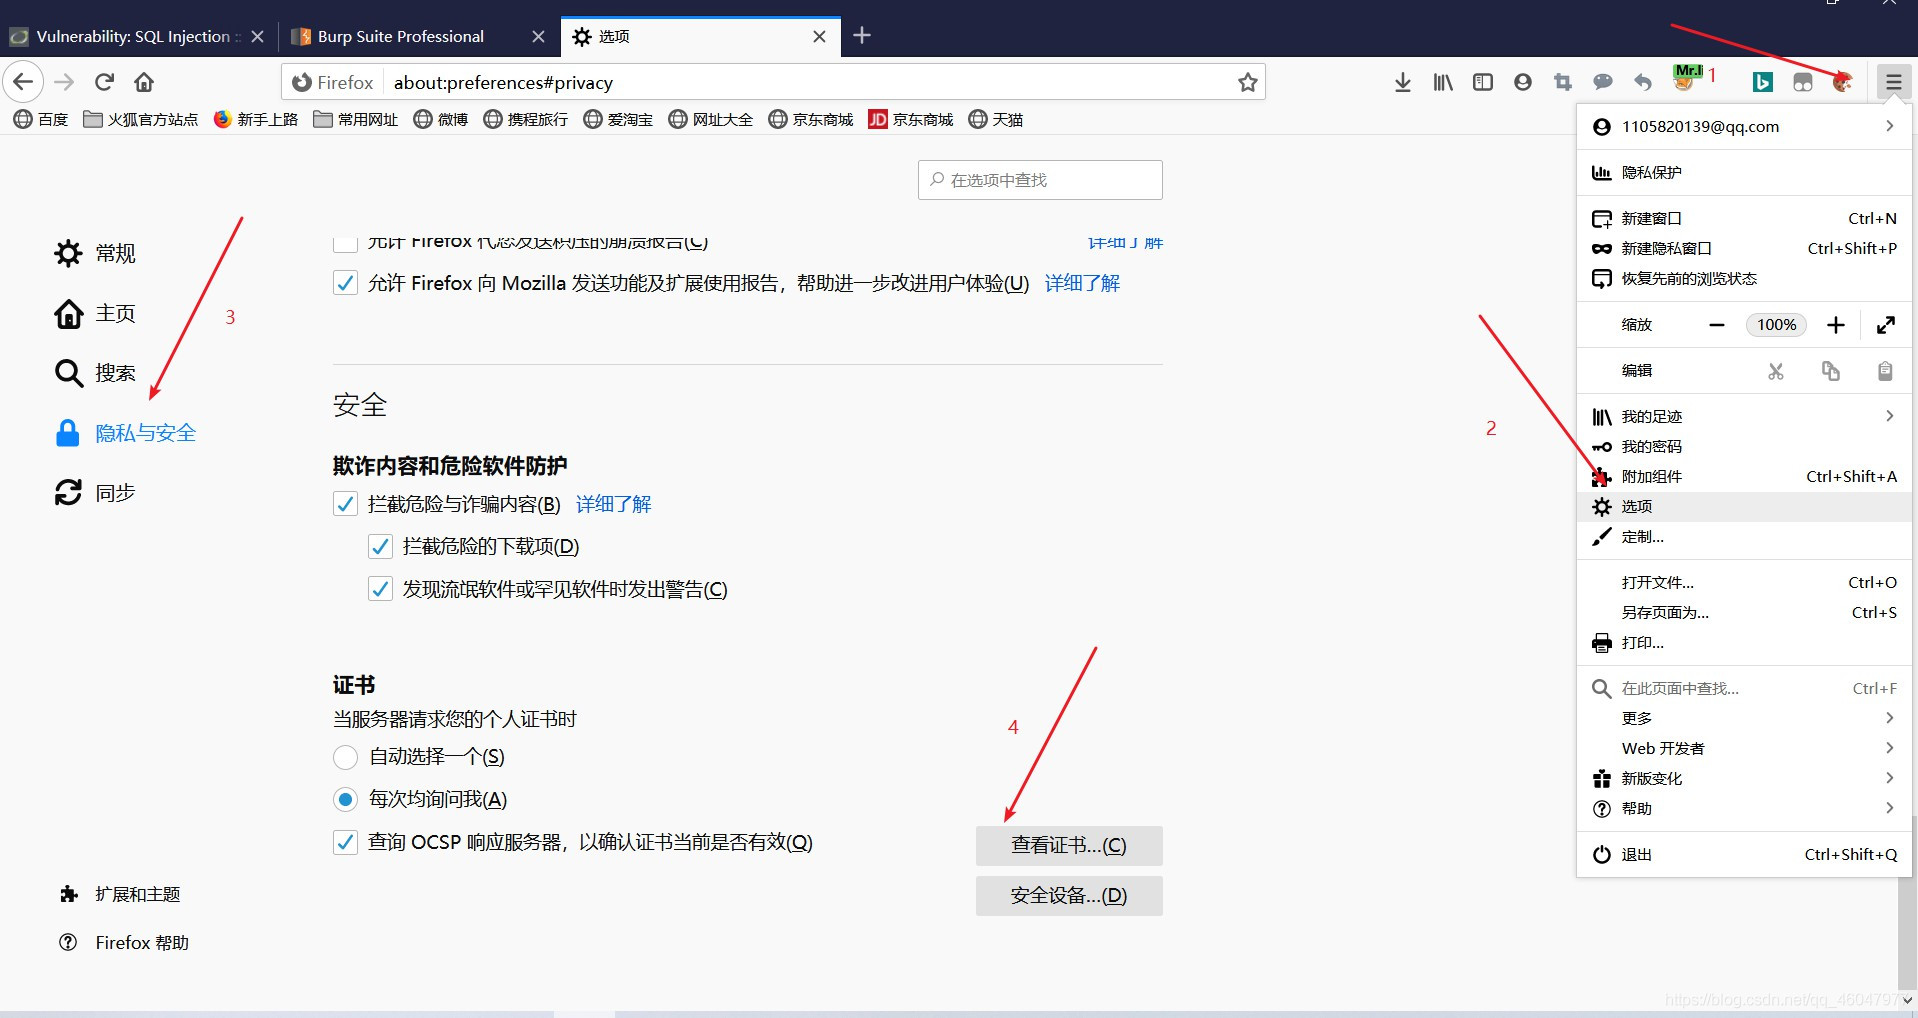The image size is (1918, 1018).
Task: Open the 常规 general settings category
Action: coord(95,253)
